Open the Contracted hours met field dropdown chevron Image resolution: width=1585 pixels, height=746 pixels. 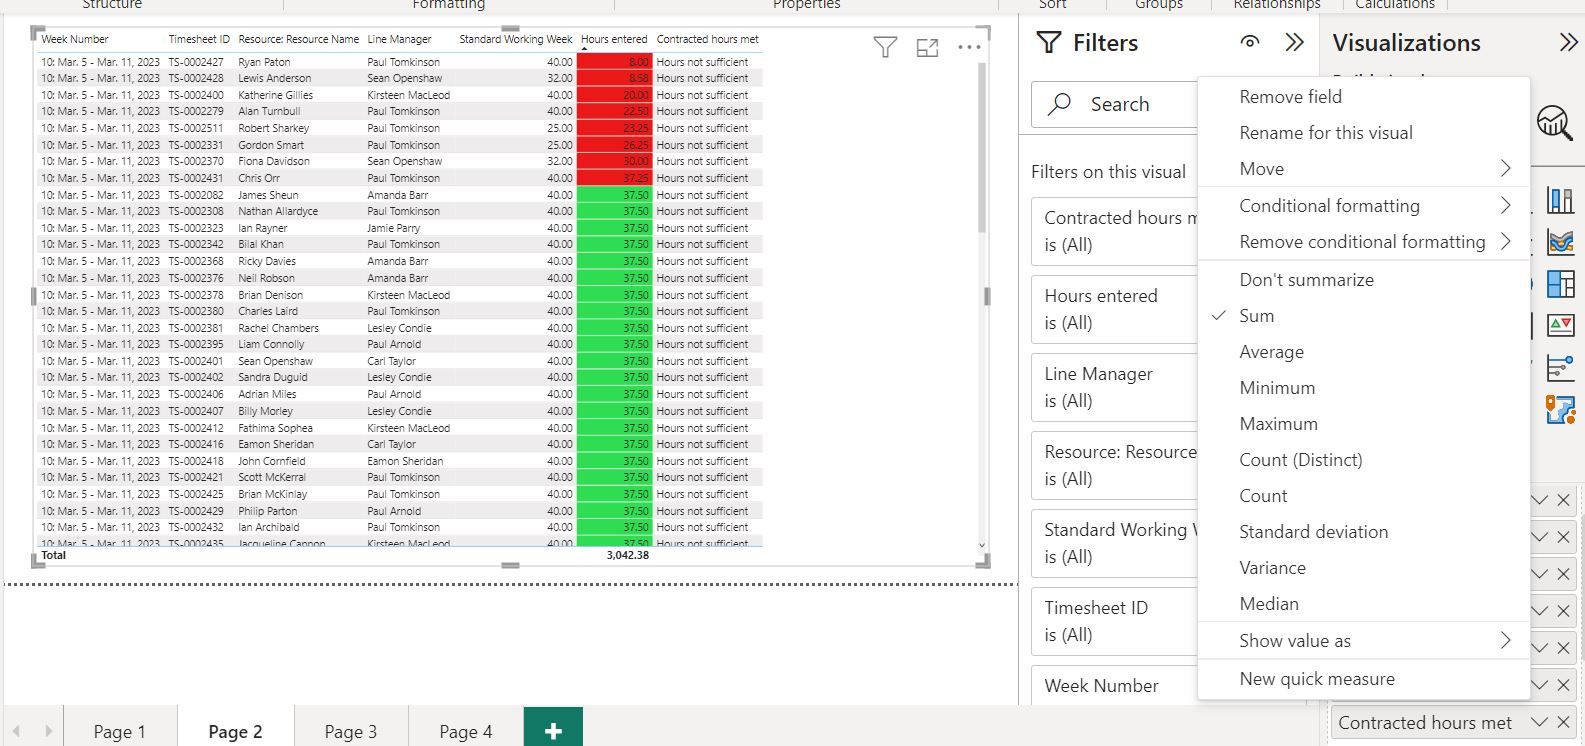pyautogui.click(x=1539, y=722)
